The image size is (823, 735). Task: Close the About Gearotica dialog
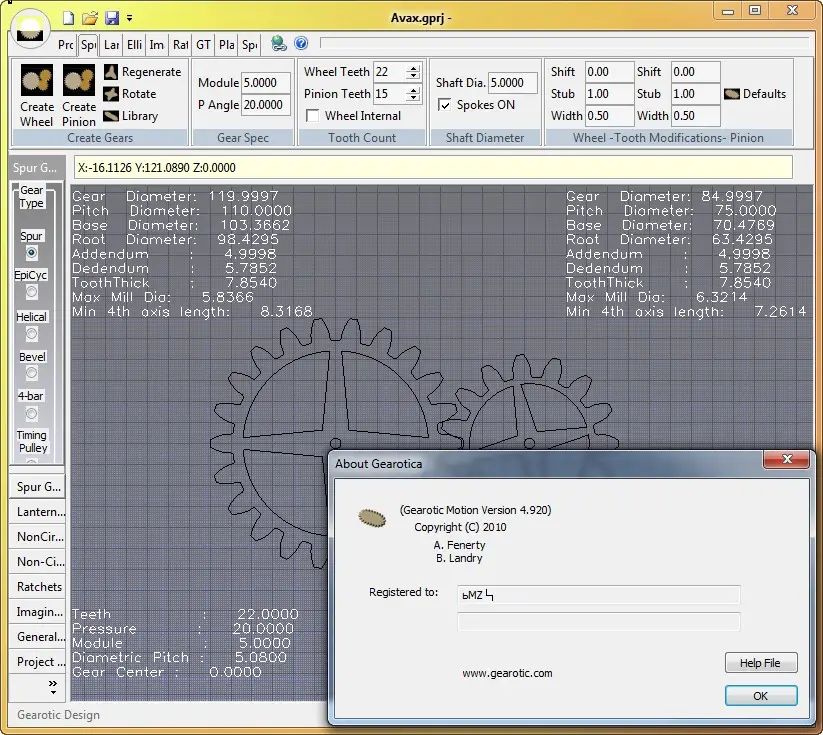(786, 459)
